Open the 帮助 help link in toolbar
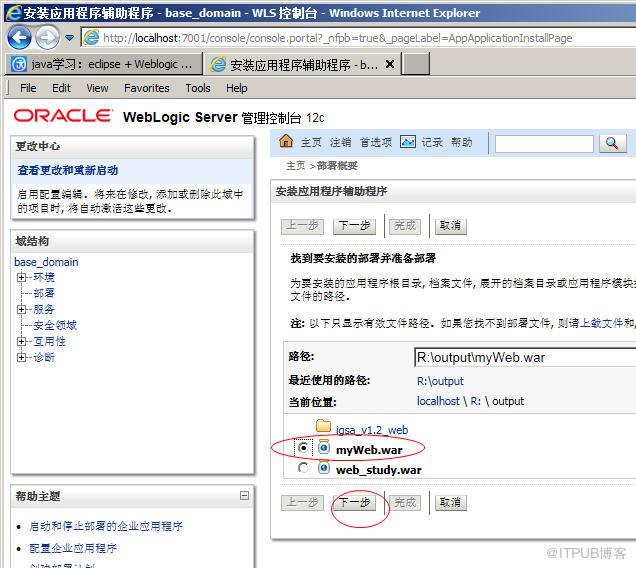Image resolution: width=636 pixels, height=568 pixels. [462, 142]
